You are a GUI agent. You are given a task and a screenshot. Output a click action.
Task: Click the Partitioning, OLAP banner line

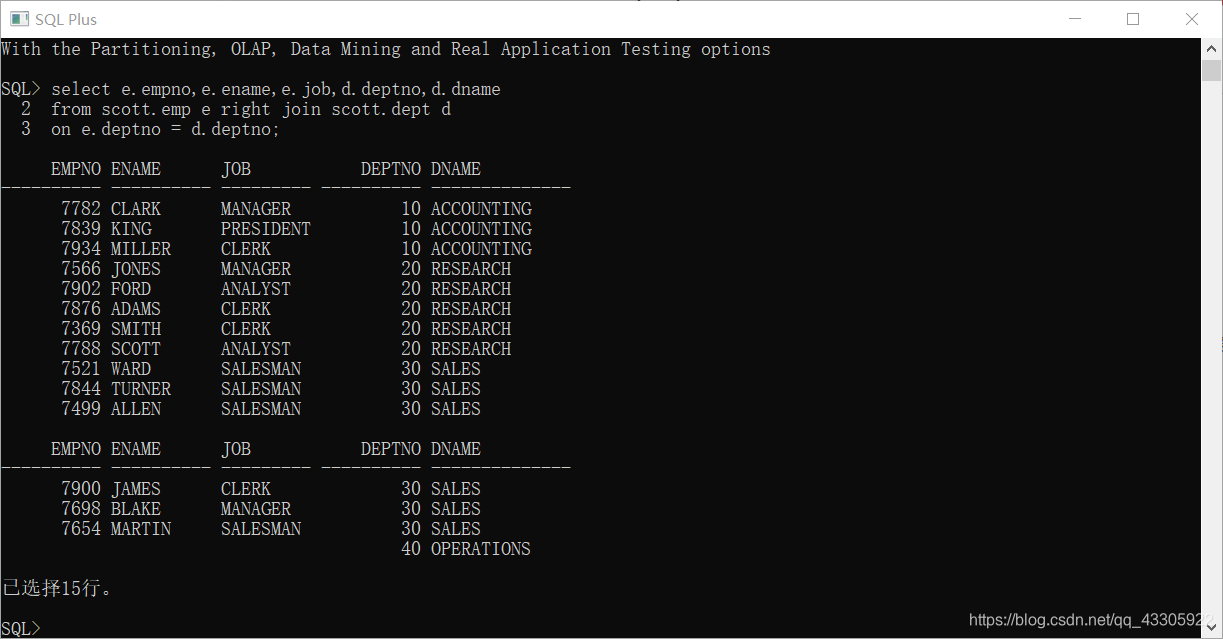386,49
